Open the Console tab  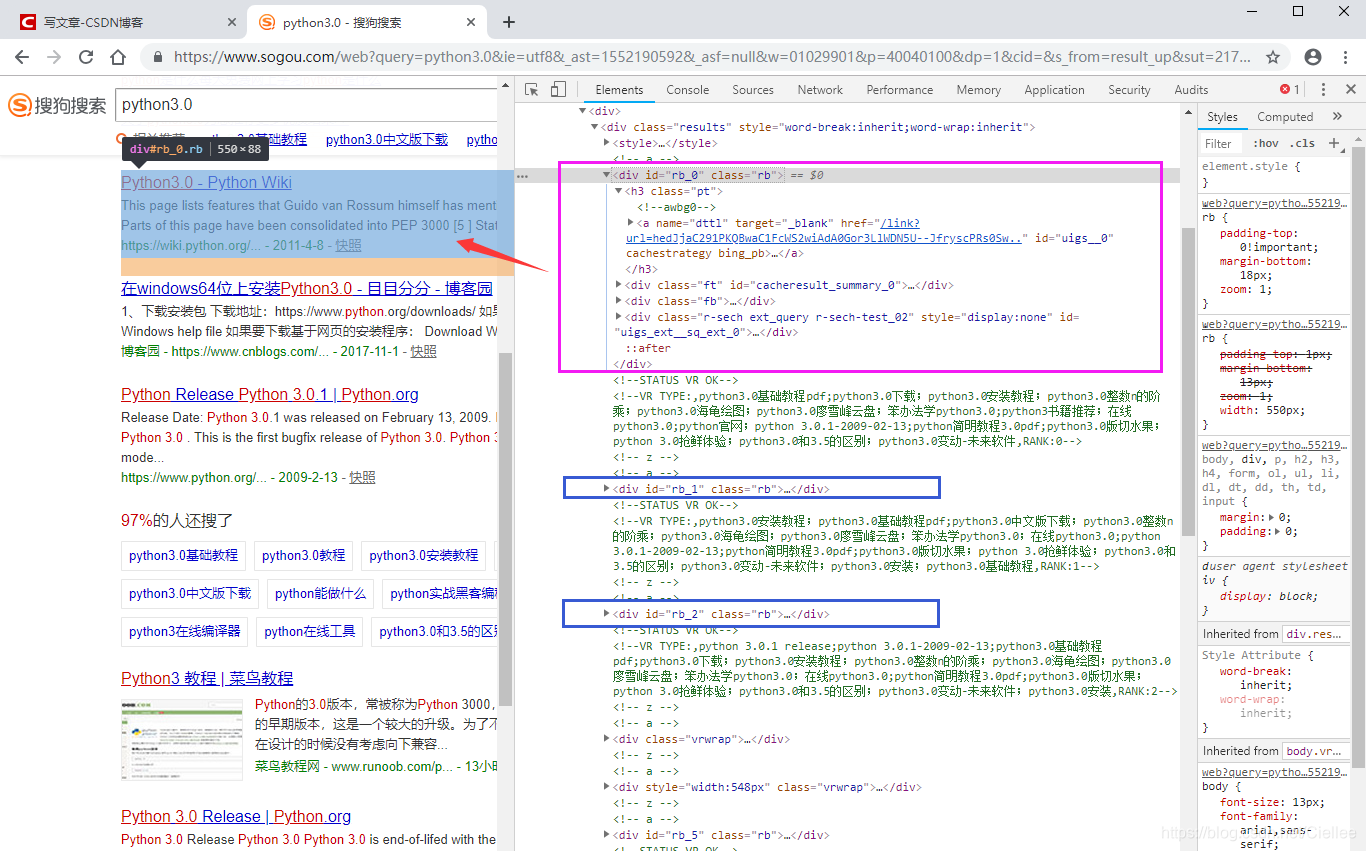688,90
